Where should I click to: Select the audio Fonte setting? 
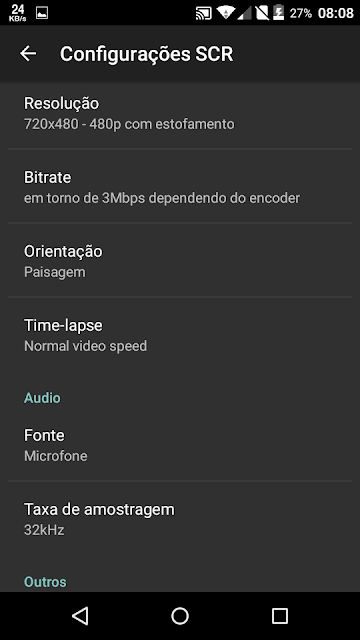click(x=180, y=444)
